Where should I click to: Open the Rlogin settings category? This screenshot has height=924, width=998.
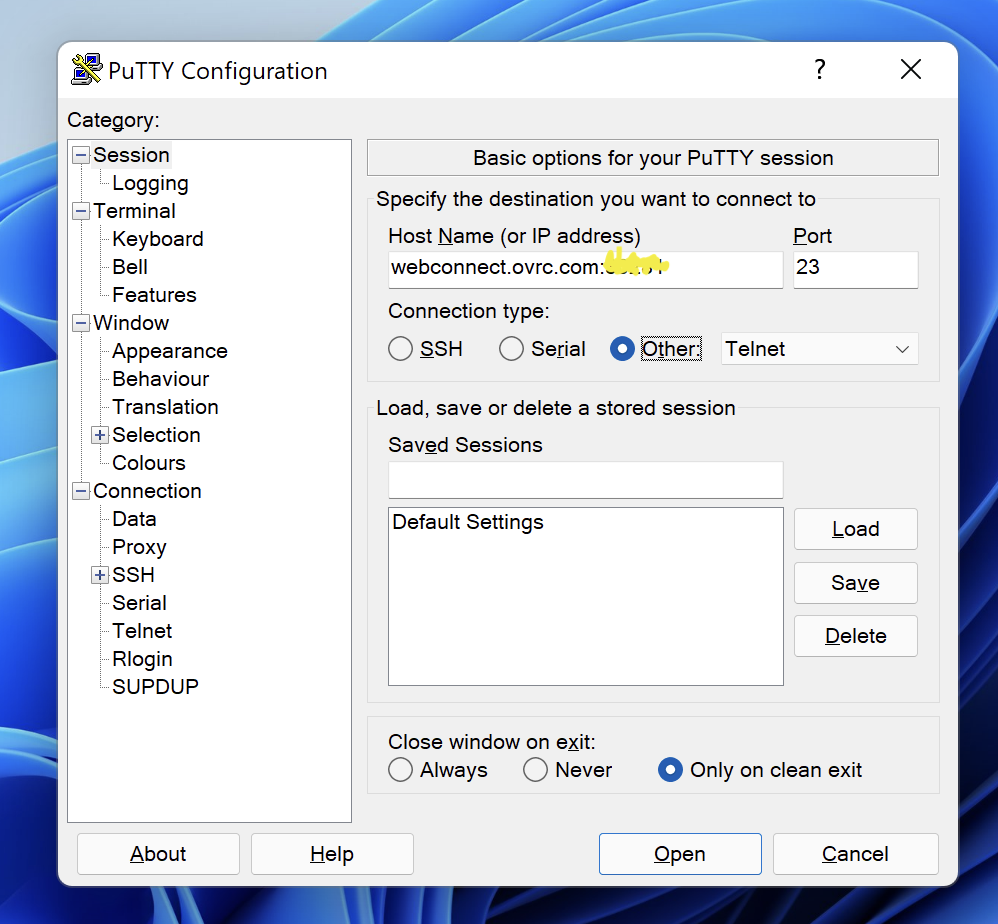[x=143, y=659]
